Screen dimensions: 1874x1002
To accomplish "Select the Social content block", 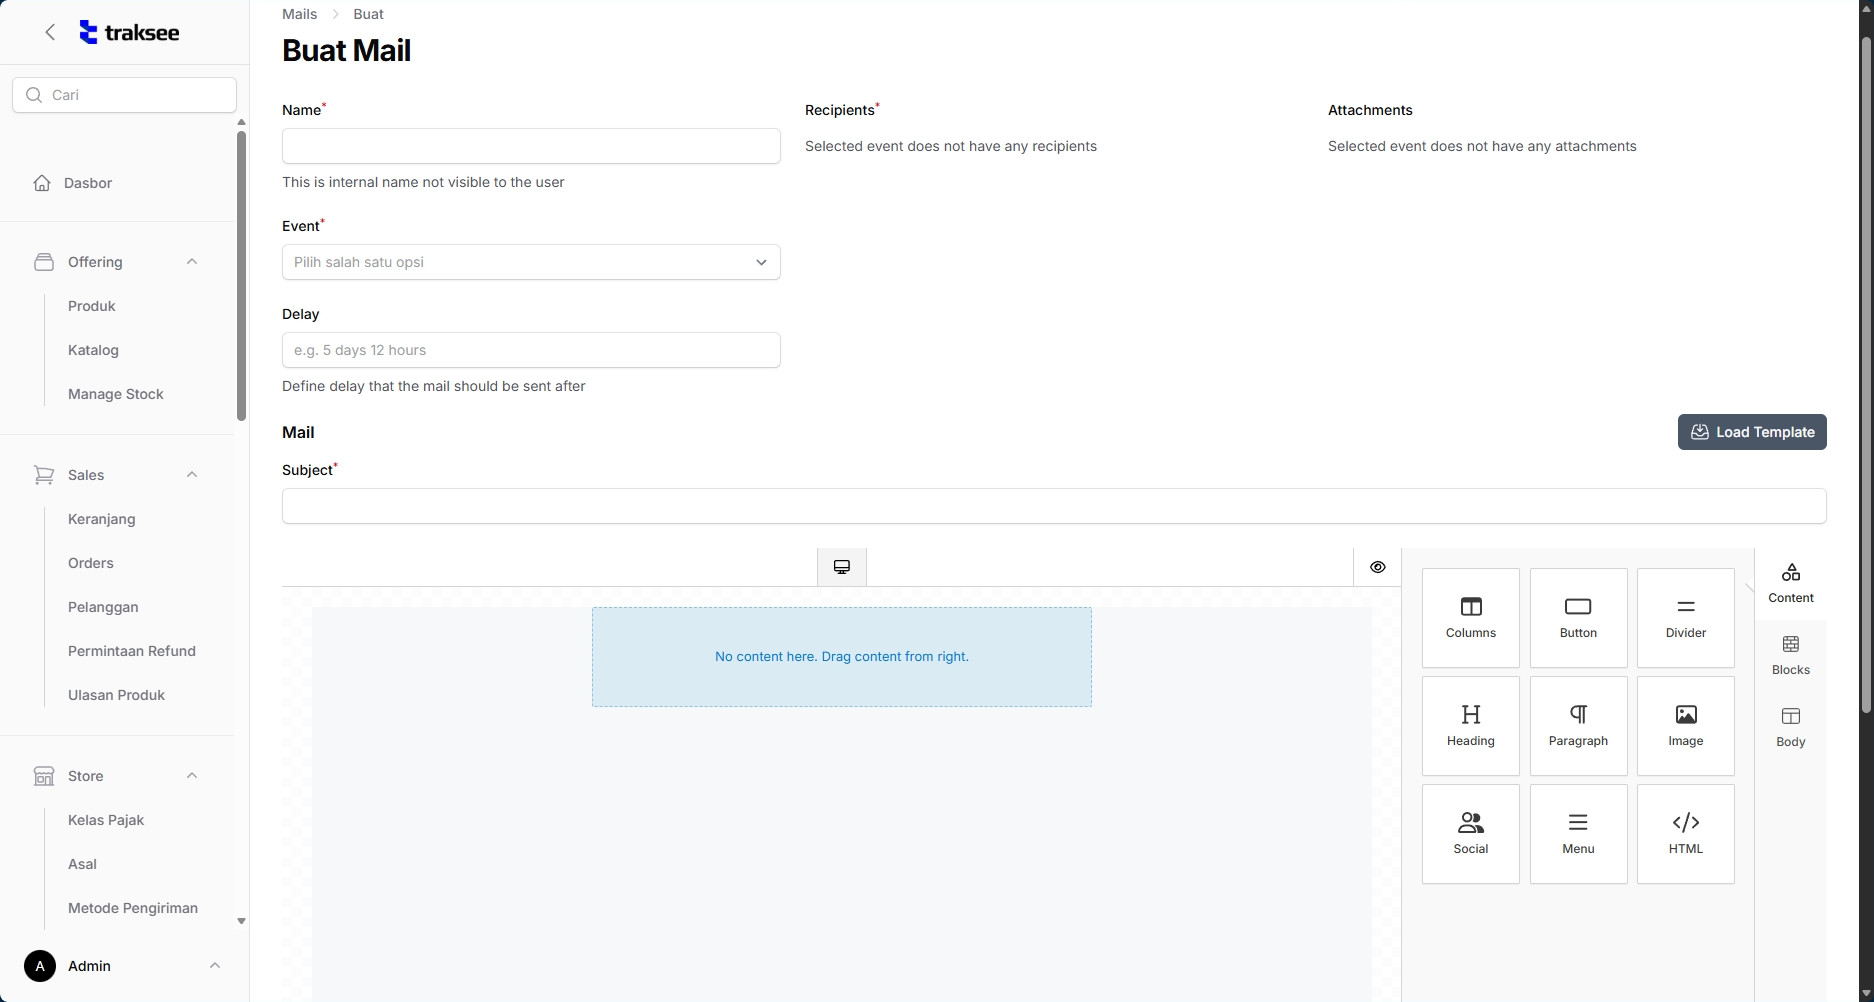I will point(1470,834).
